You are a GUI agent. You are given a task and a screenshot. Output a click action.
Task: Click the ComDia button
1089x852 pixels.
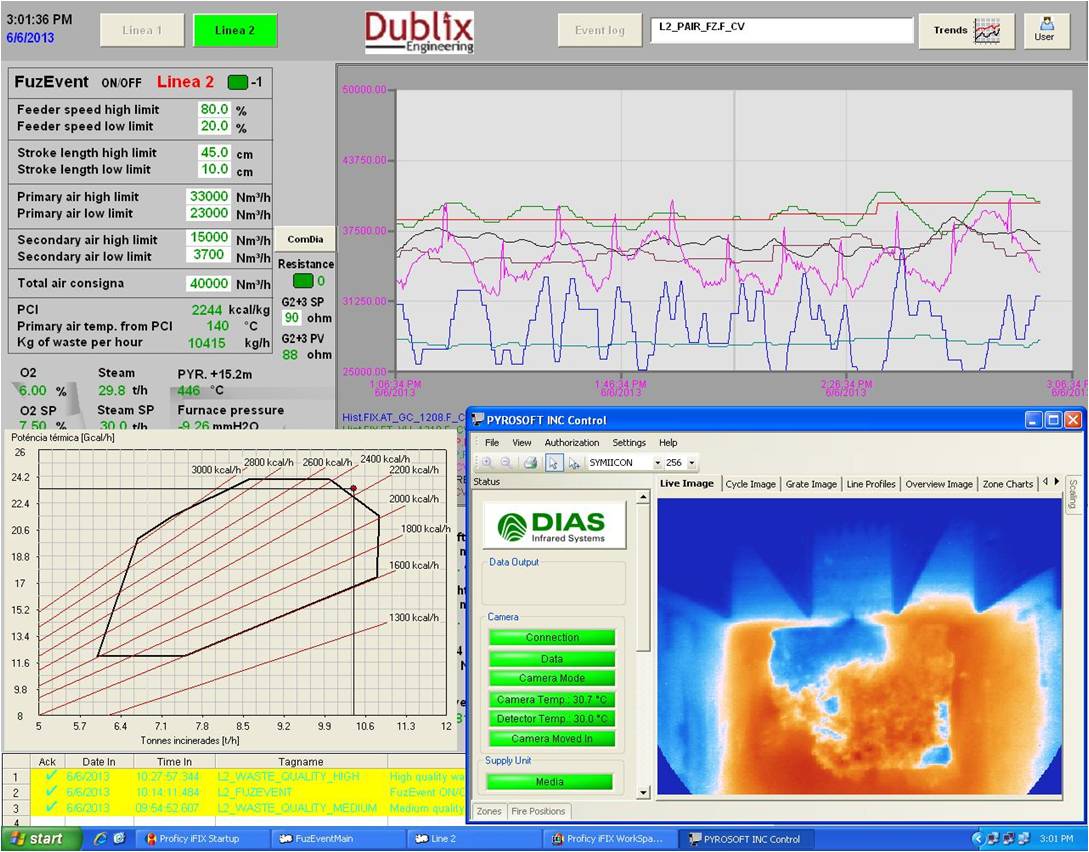[306, 239]
